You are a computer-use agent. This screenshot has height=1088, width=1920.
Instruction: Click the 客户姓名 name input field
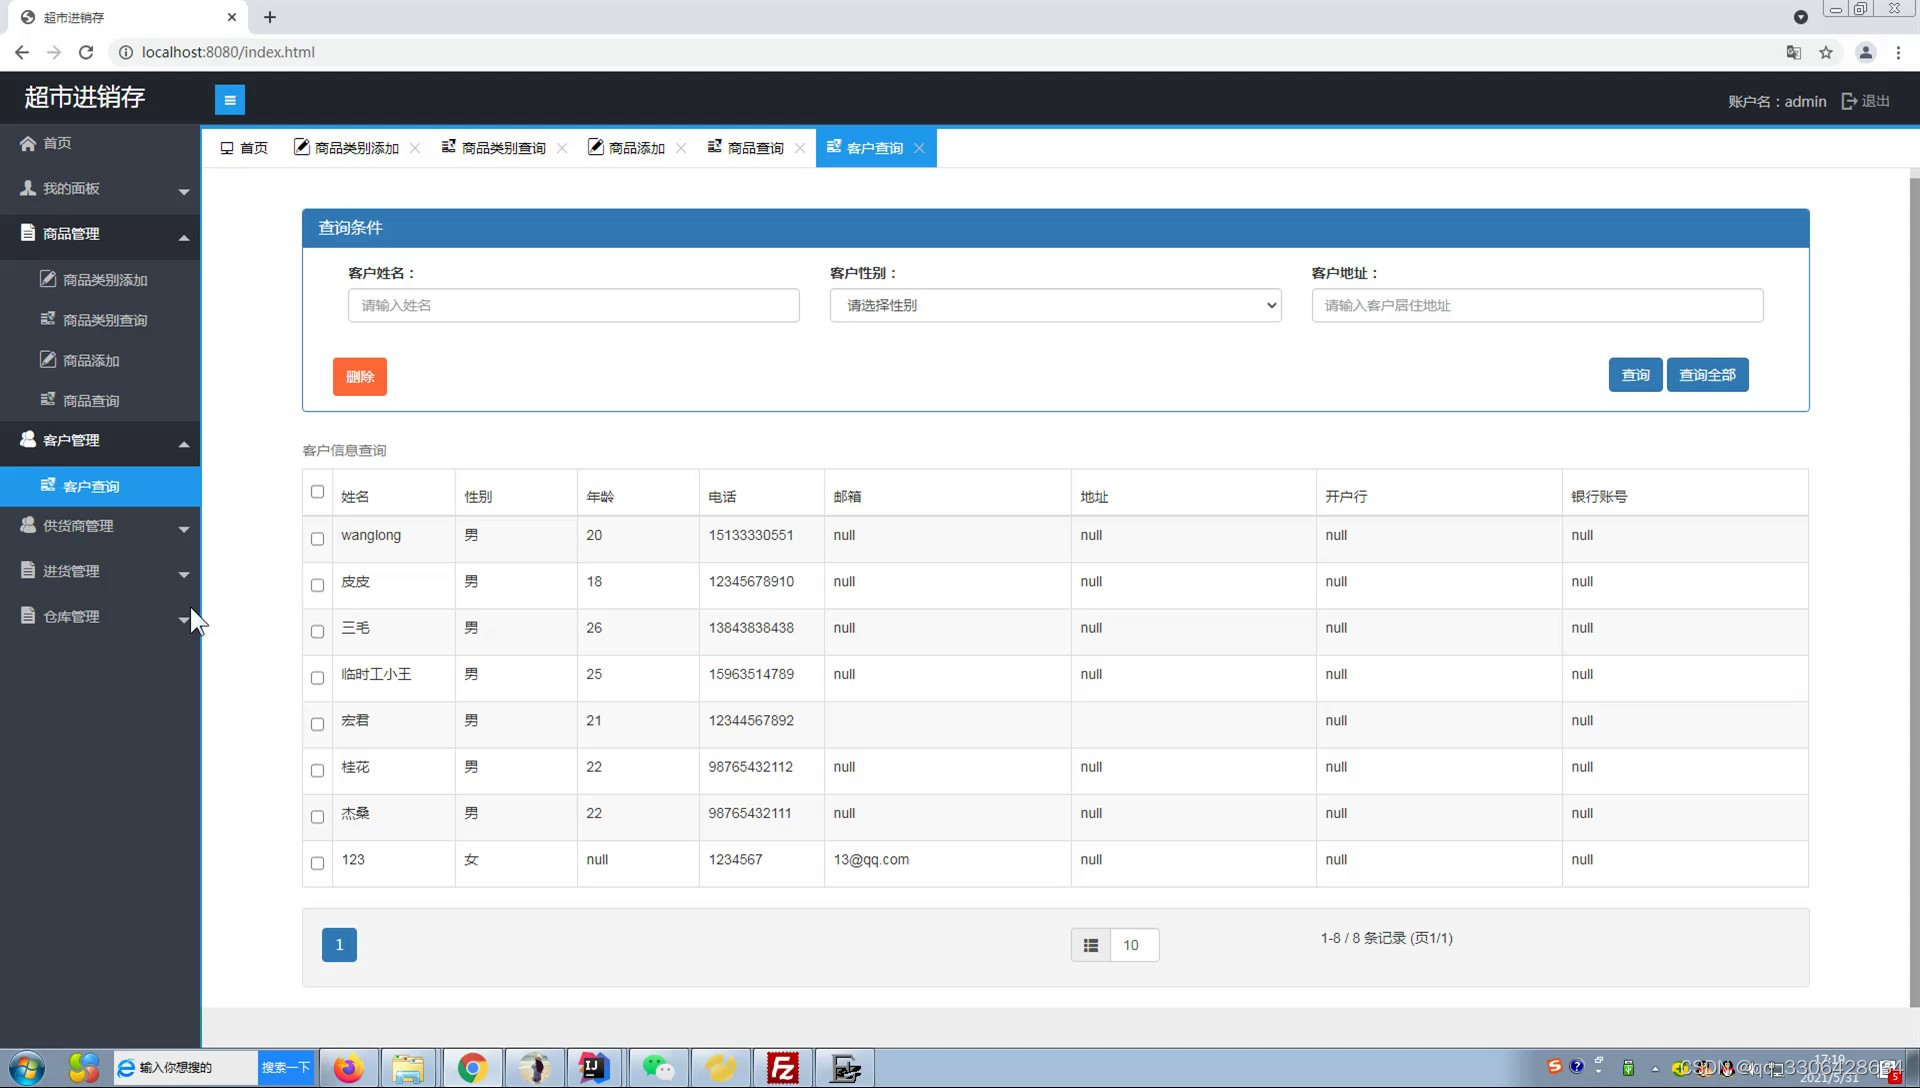(x=573, y=305)
